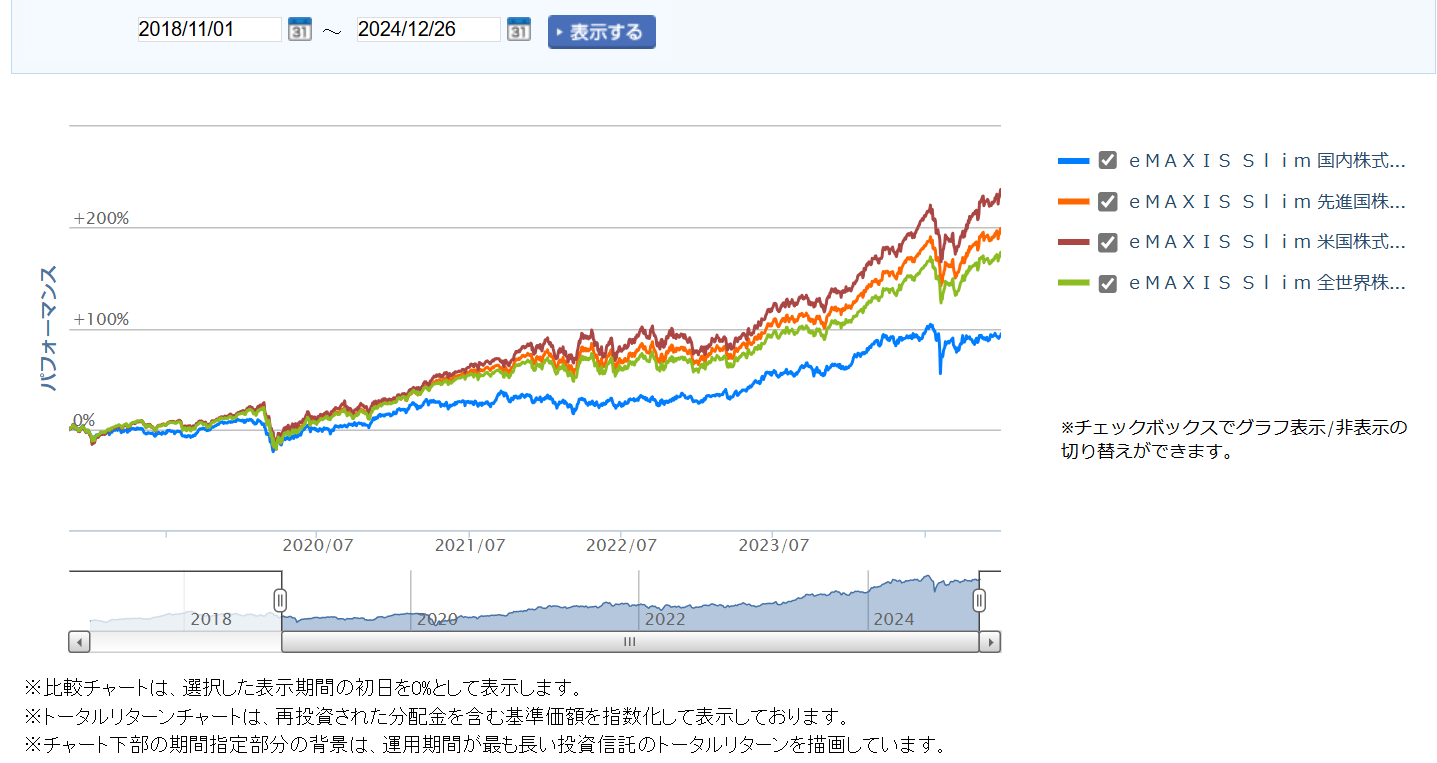The height and width of the screenshot is (763, 1437).
Task: Click 0% y-axis label
Action: click(x=84, y=420)
